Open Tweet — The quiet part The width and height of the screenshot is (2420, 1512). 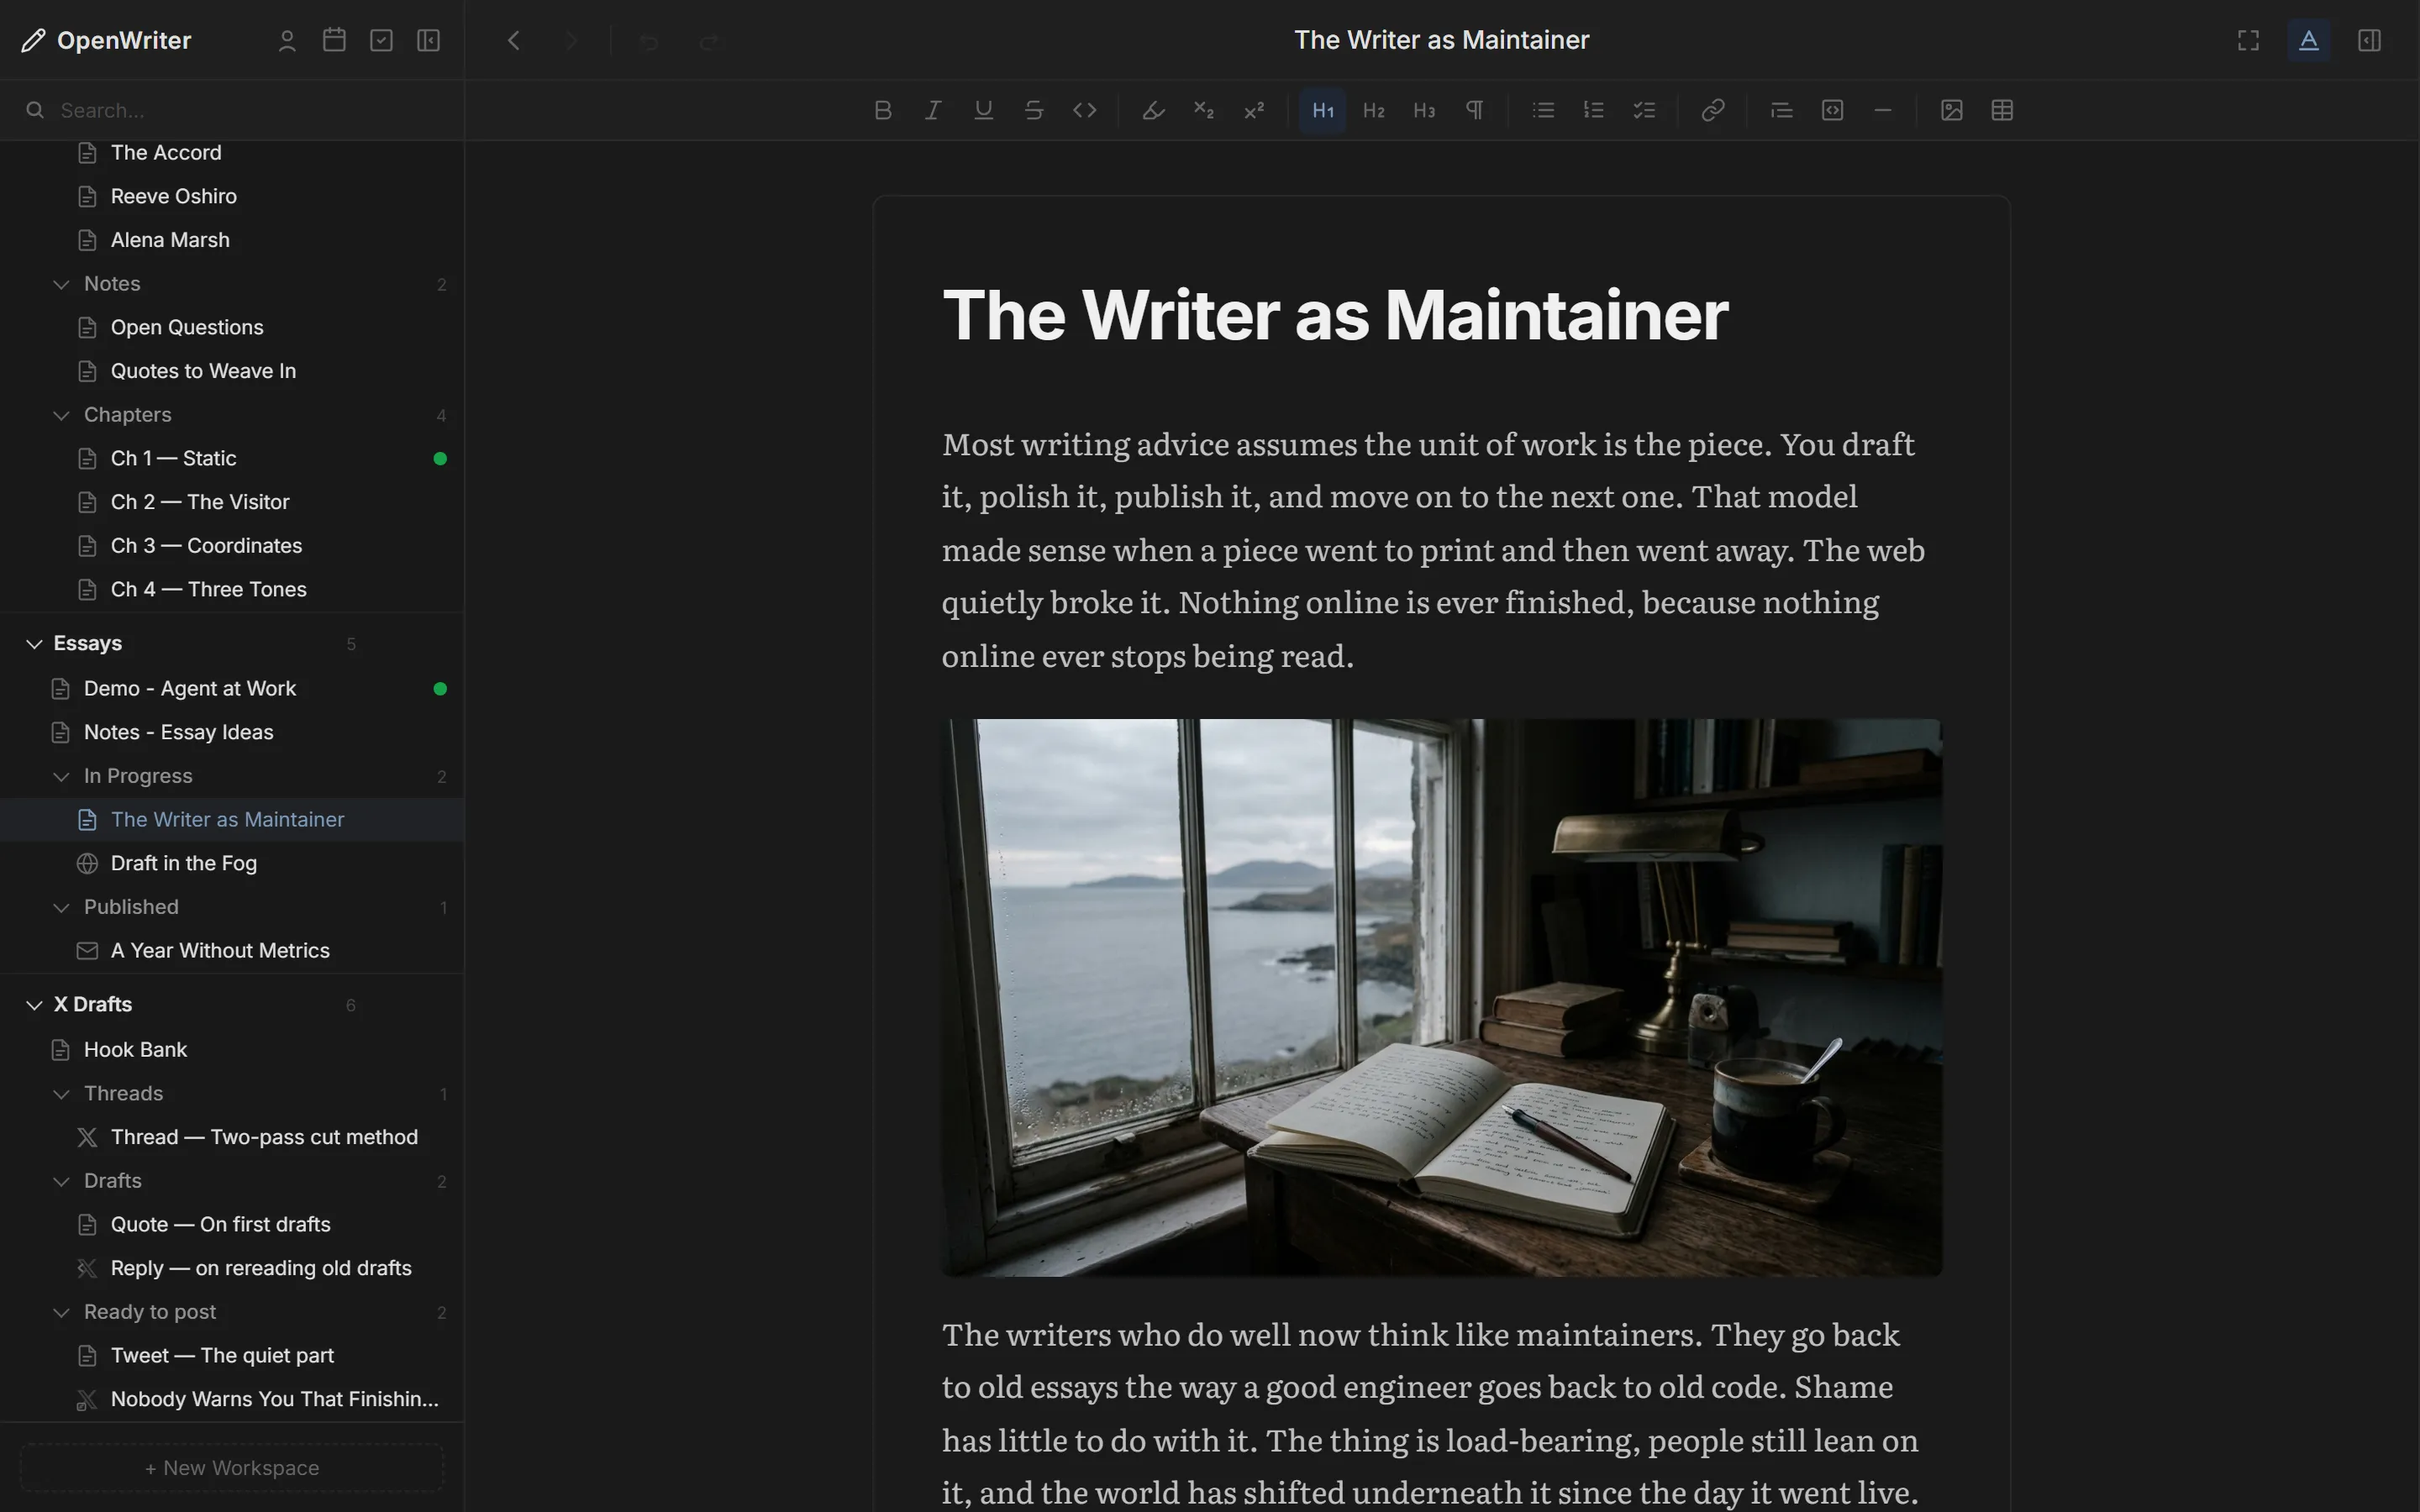(x=232, y=1355)
